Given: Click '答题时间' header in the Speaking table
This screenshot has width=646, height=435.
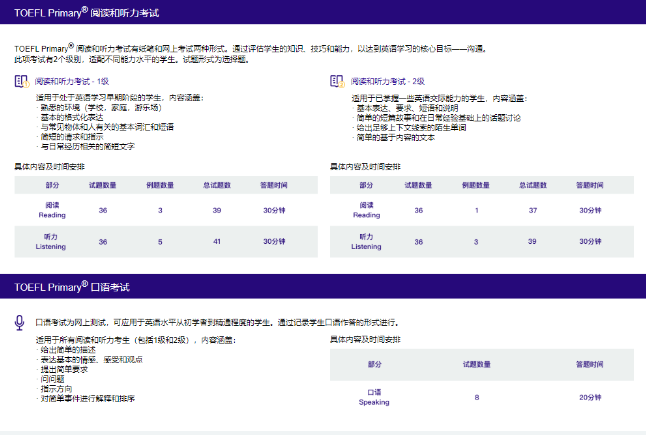Looking at the screenshot, I should [590, 365].
